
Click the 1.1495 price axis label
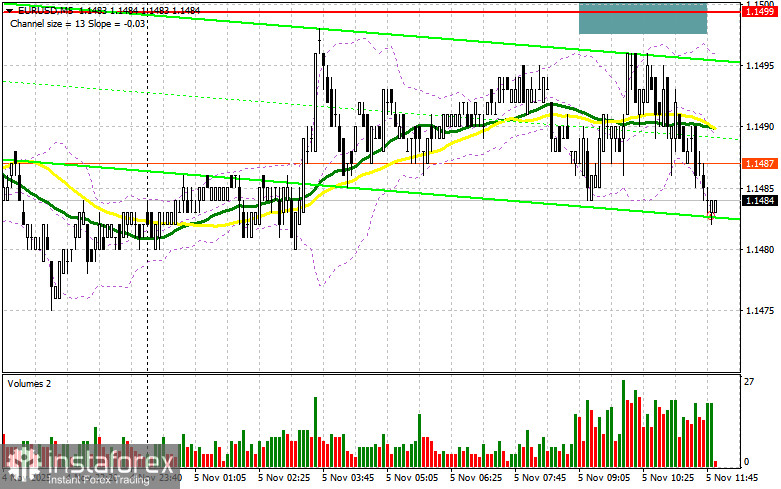(760, 66)
